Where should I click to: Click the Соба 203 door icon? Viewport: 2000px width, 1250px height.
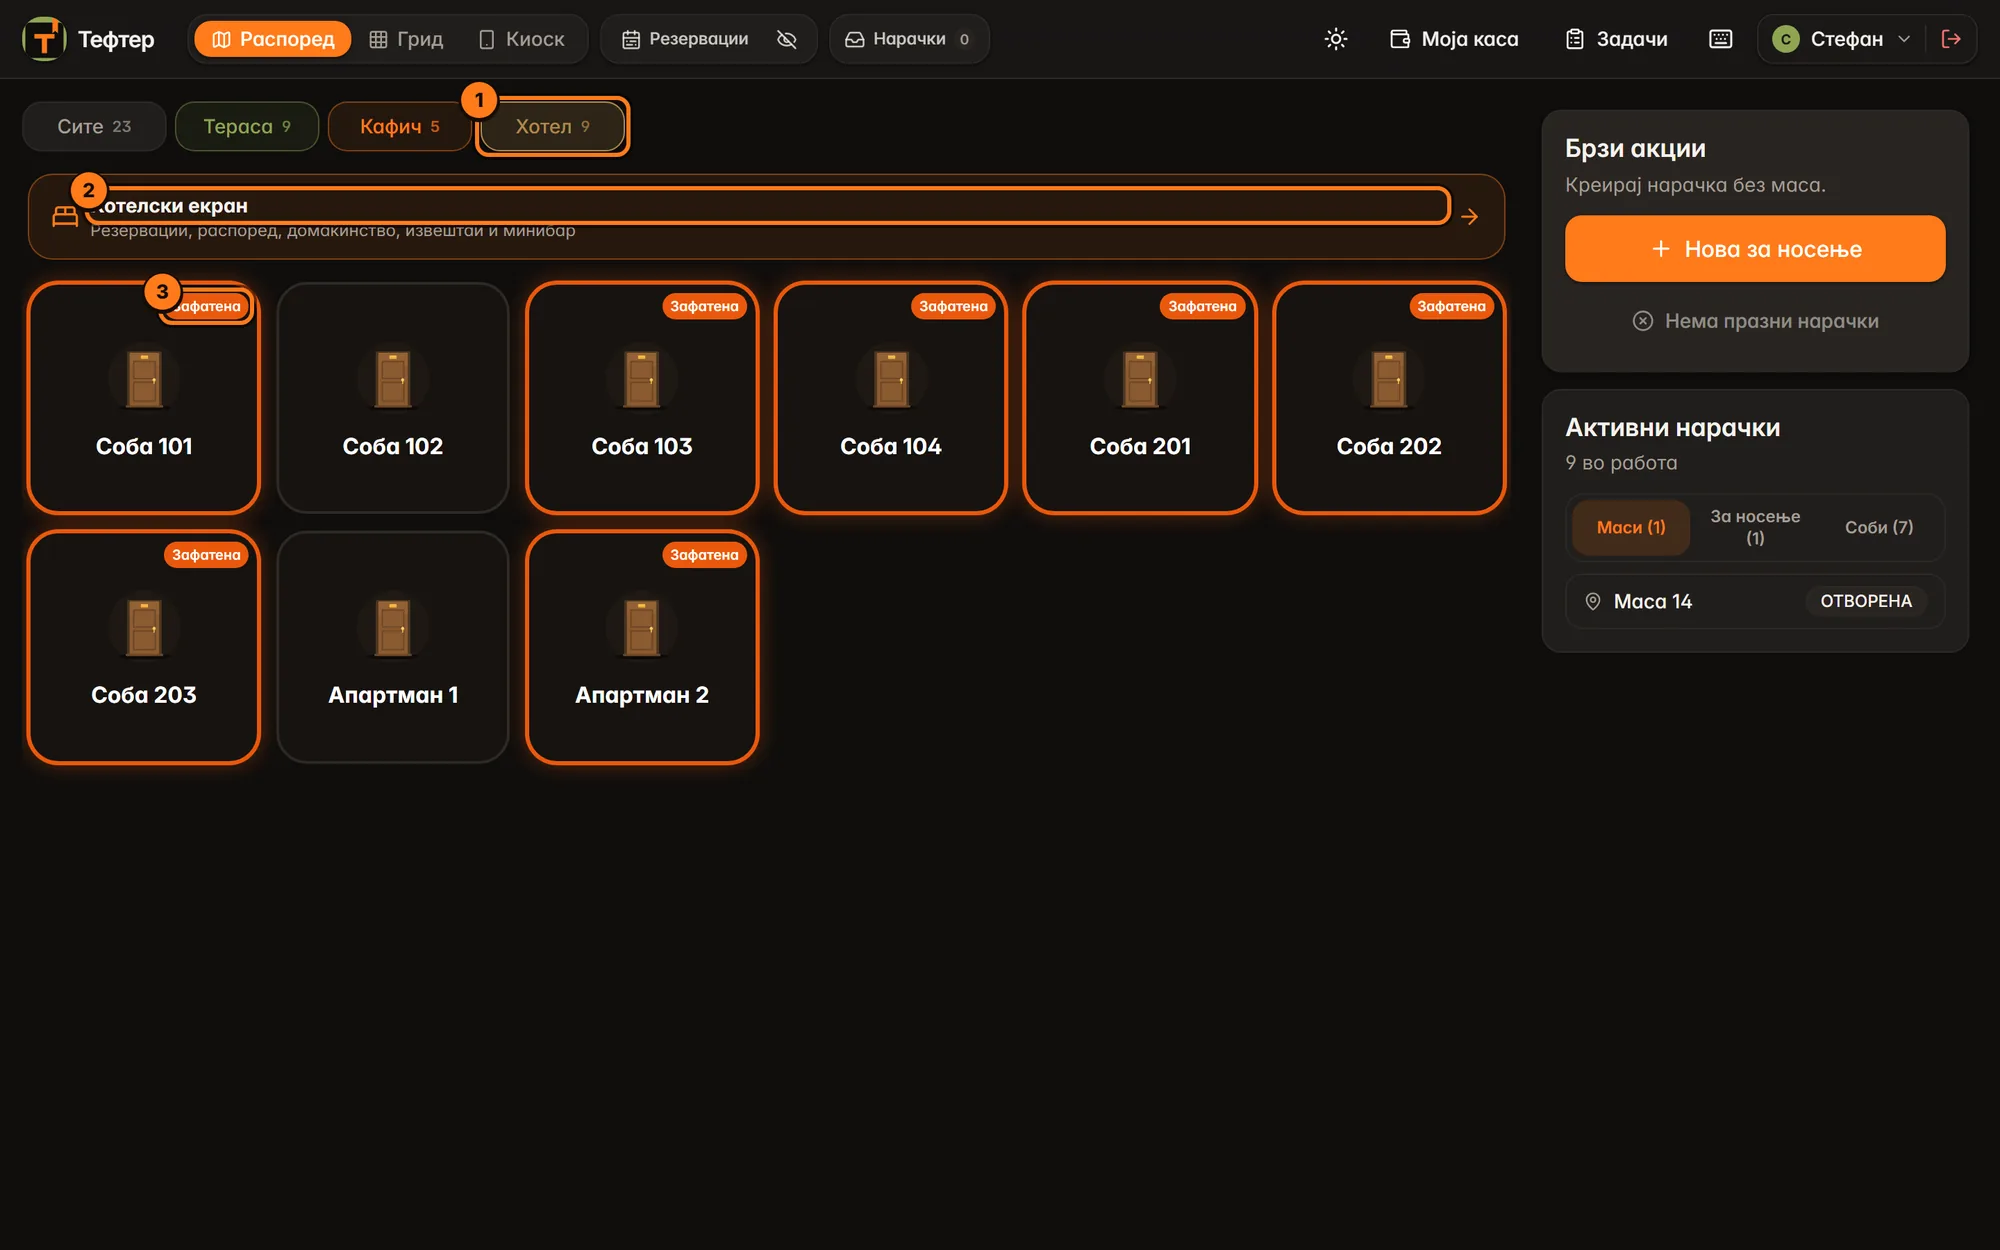coord(144,628)
